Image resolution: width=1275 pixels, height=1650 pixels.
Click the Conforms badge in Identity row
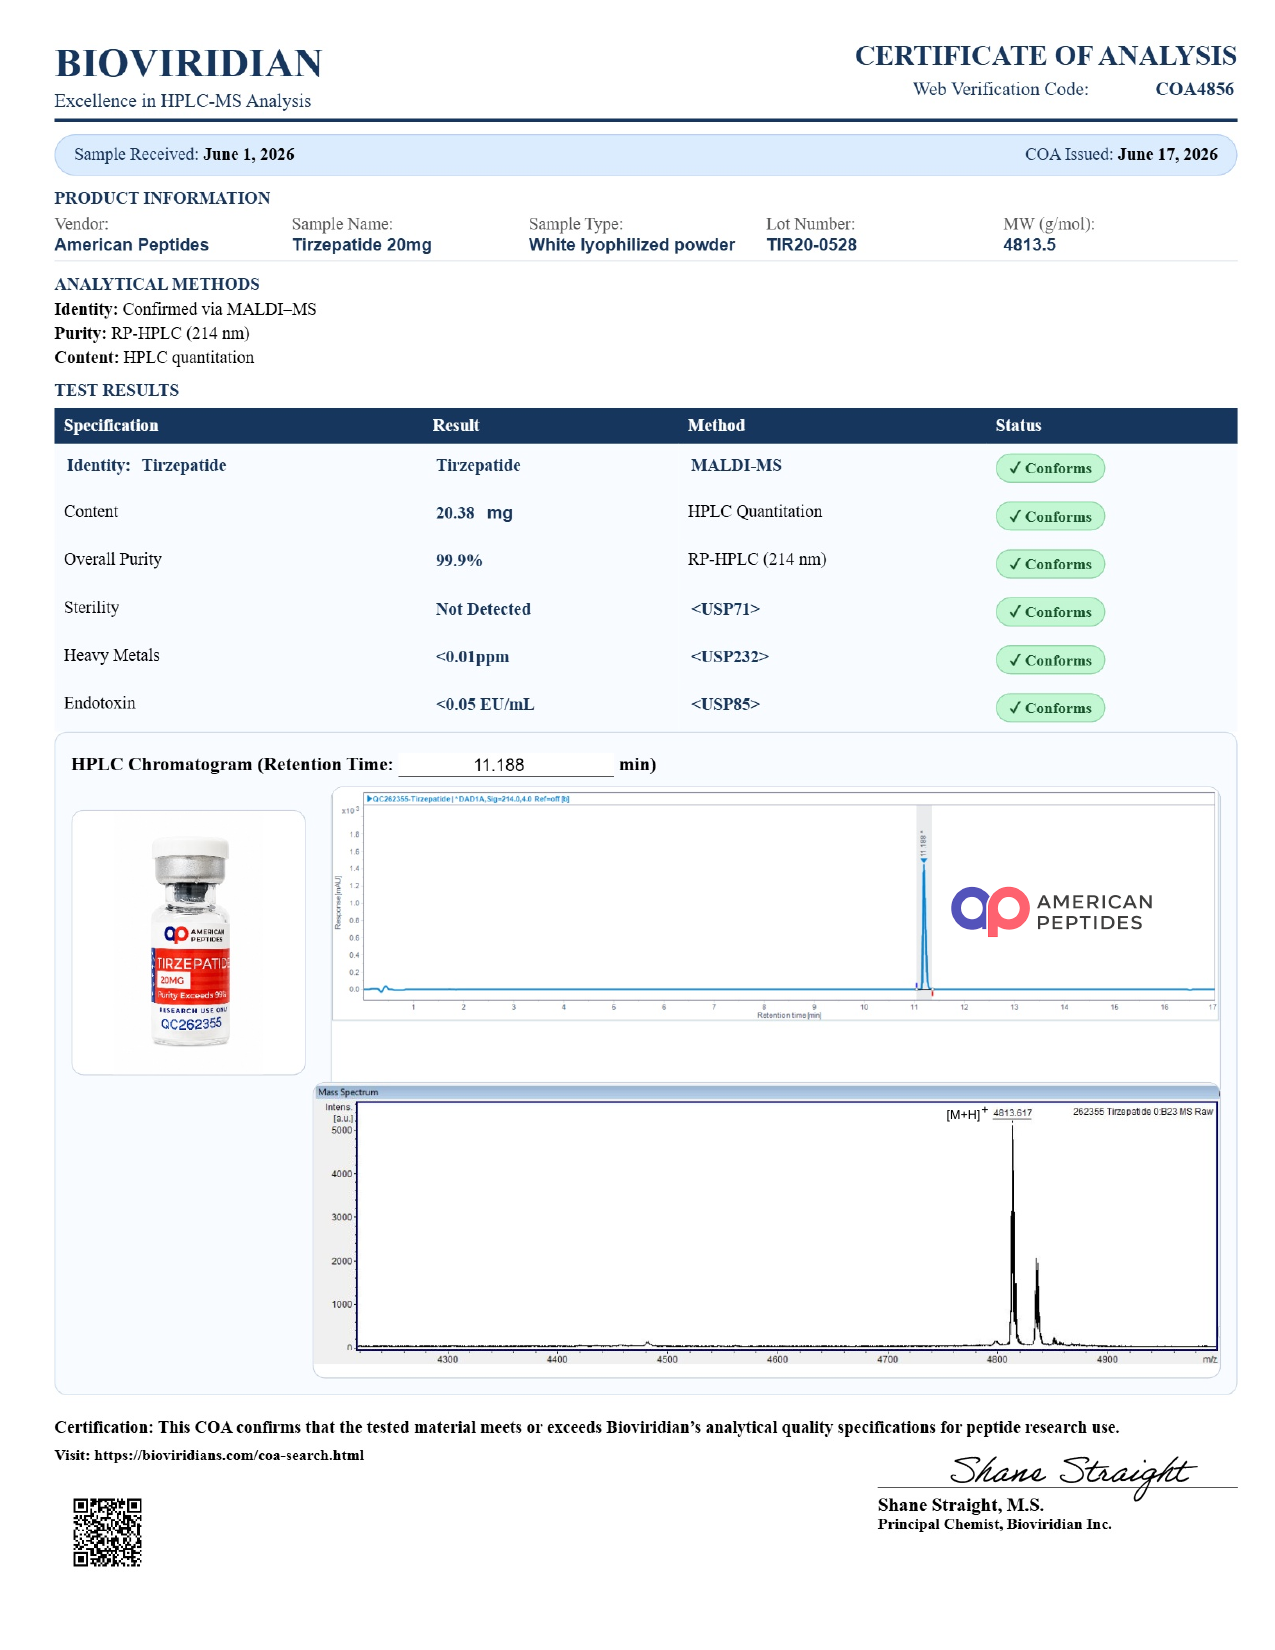click(1050, 468)
